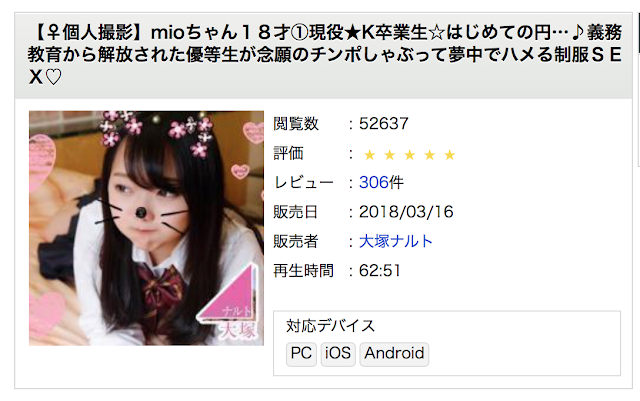Choose the Android device badge
Viewport: 640px width, 401px height.
[394, 354]
